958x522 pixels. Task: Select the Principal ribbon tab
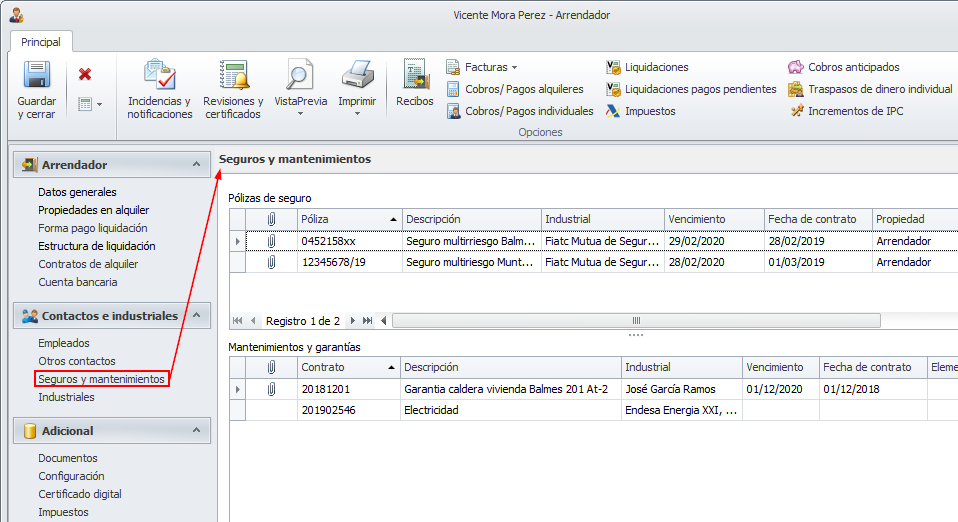coord(41,42)
